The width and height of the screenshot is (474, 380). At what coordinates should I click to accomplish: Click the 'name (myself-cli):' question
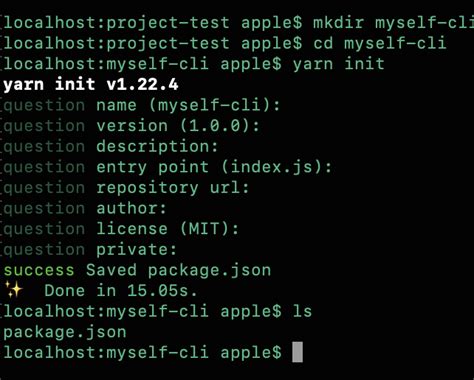188,105
